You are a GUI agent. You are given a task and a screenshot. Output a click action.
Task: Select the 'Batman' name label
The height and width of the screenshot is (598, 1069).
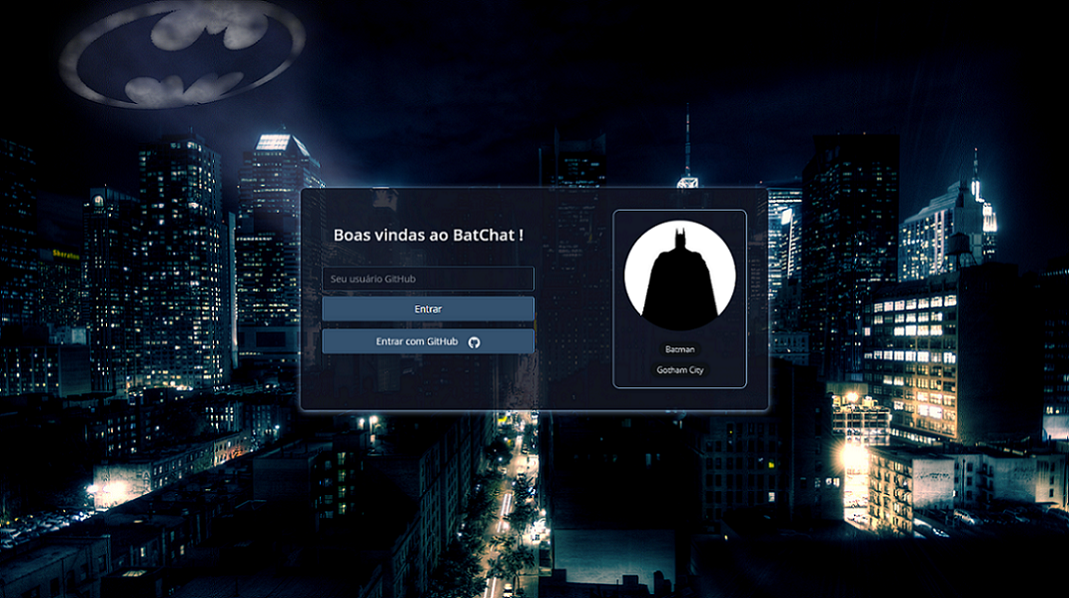coord(679,349)
